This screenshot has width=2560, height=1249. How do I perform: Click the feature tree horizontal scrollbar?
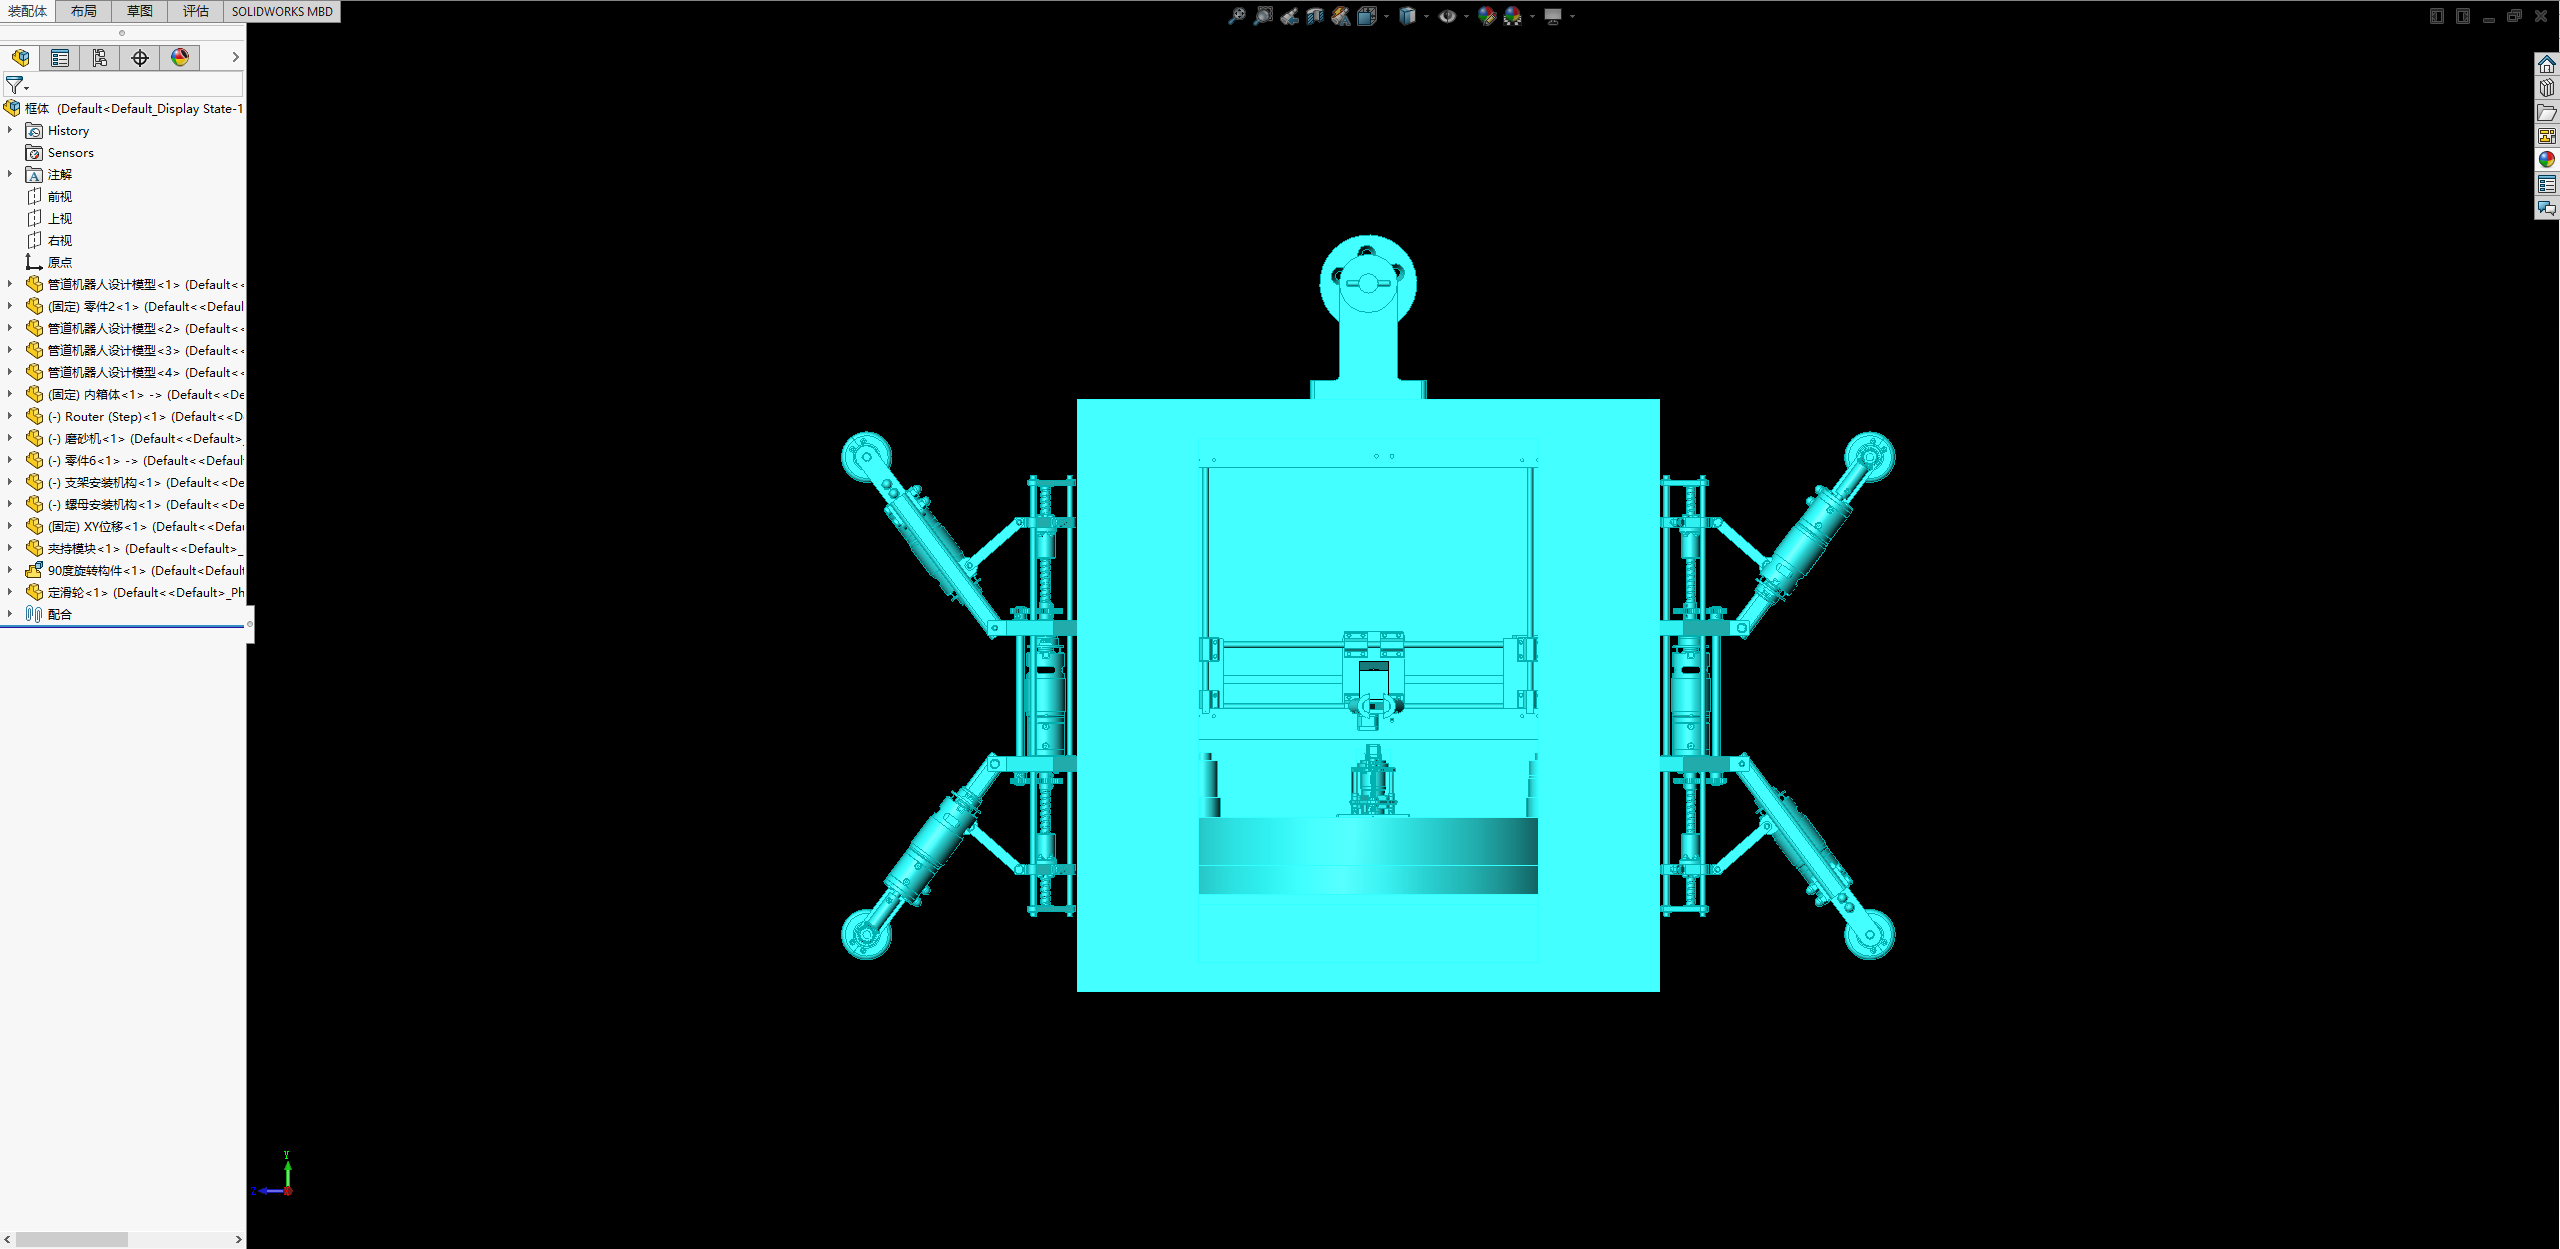[x=72, y=1239]
